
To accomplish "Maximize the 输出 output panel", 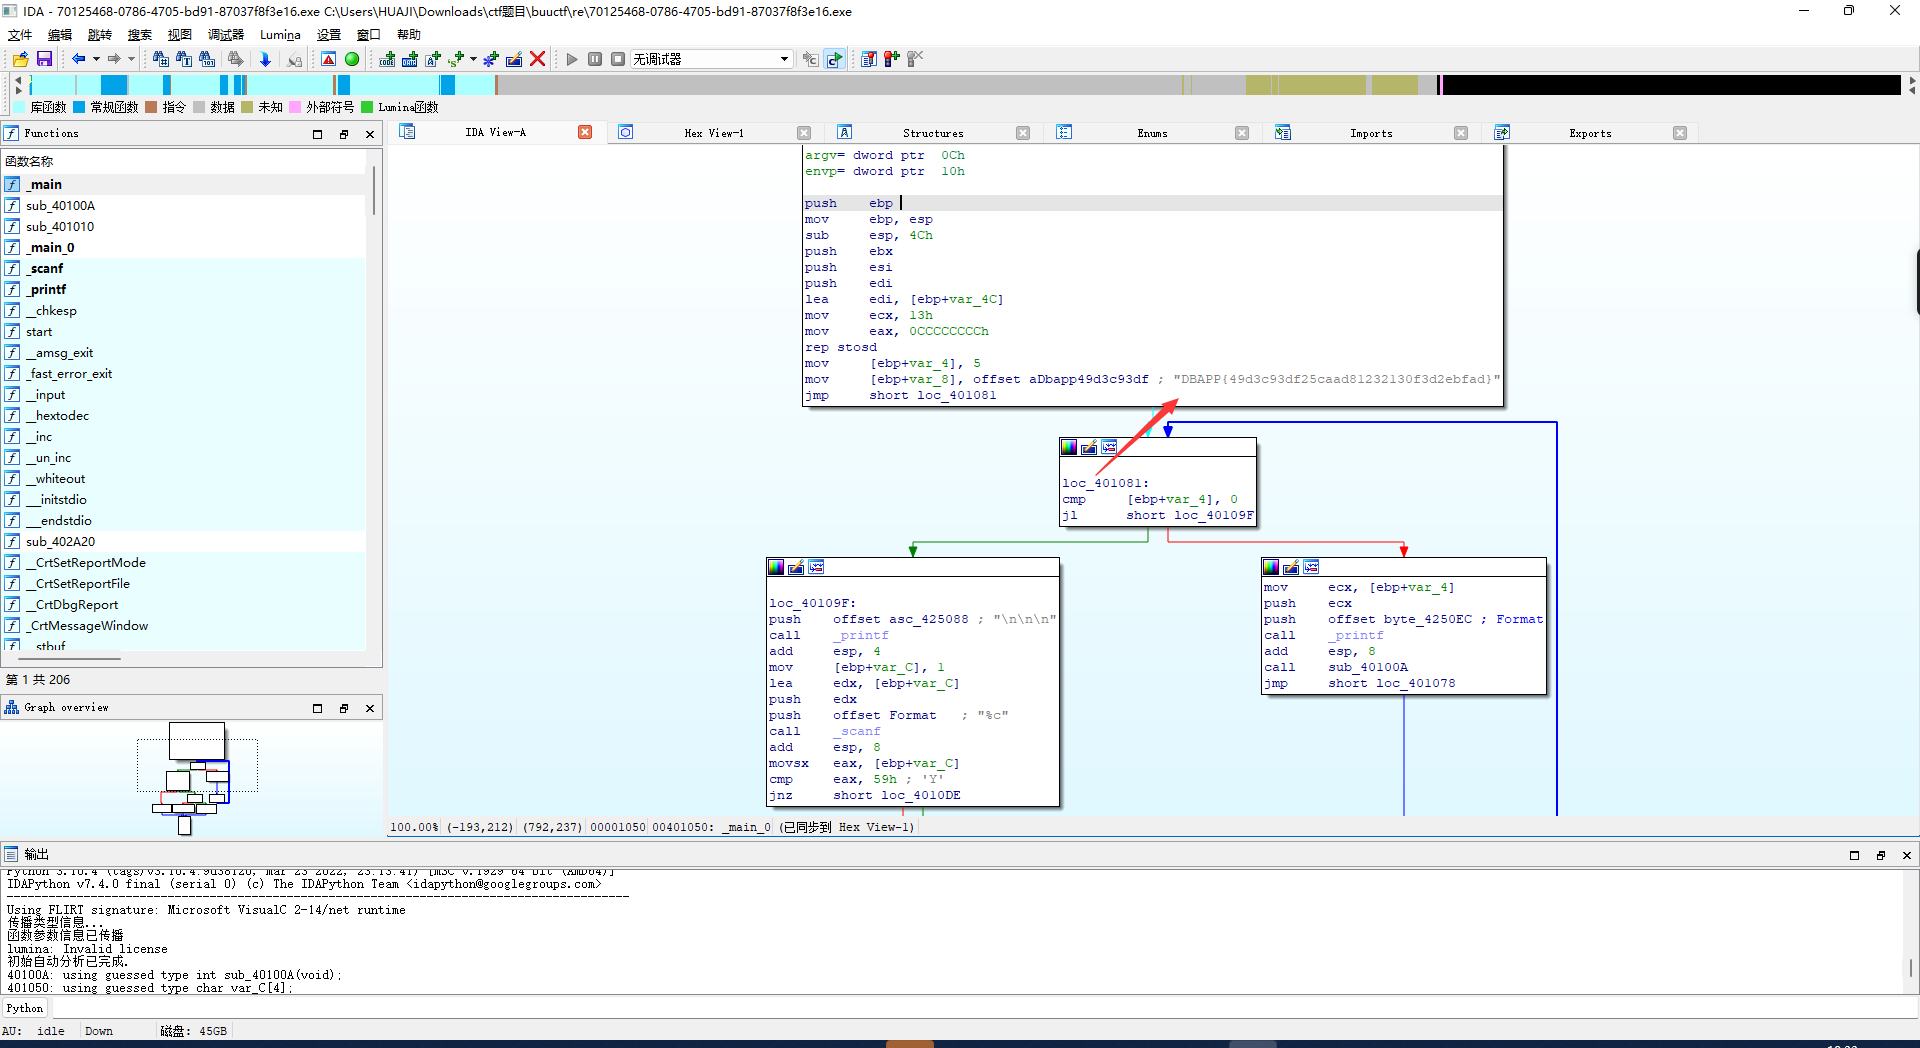I will [x=1854, y=855].
